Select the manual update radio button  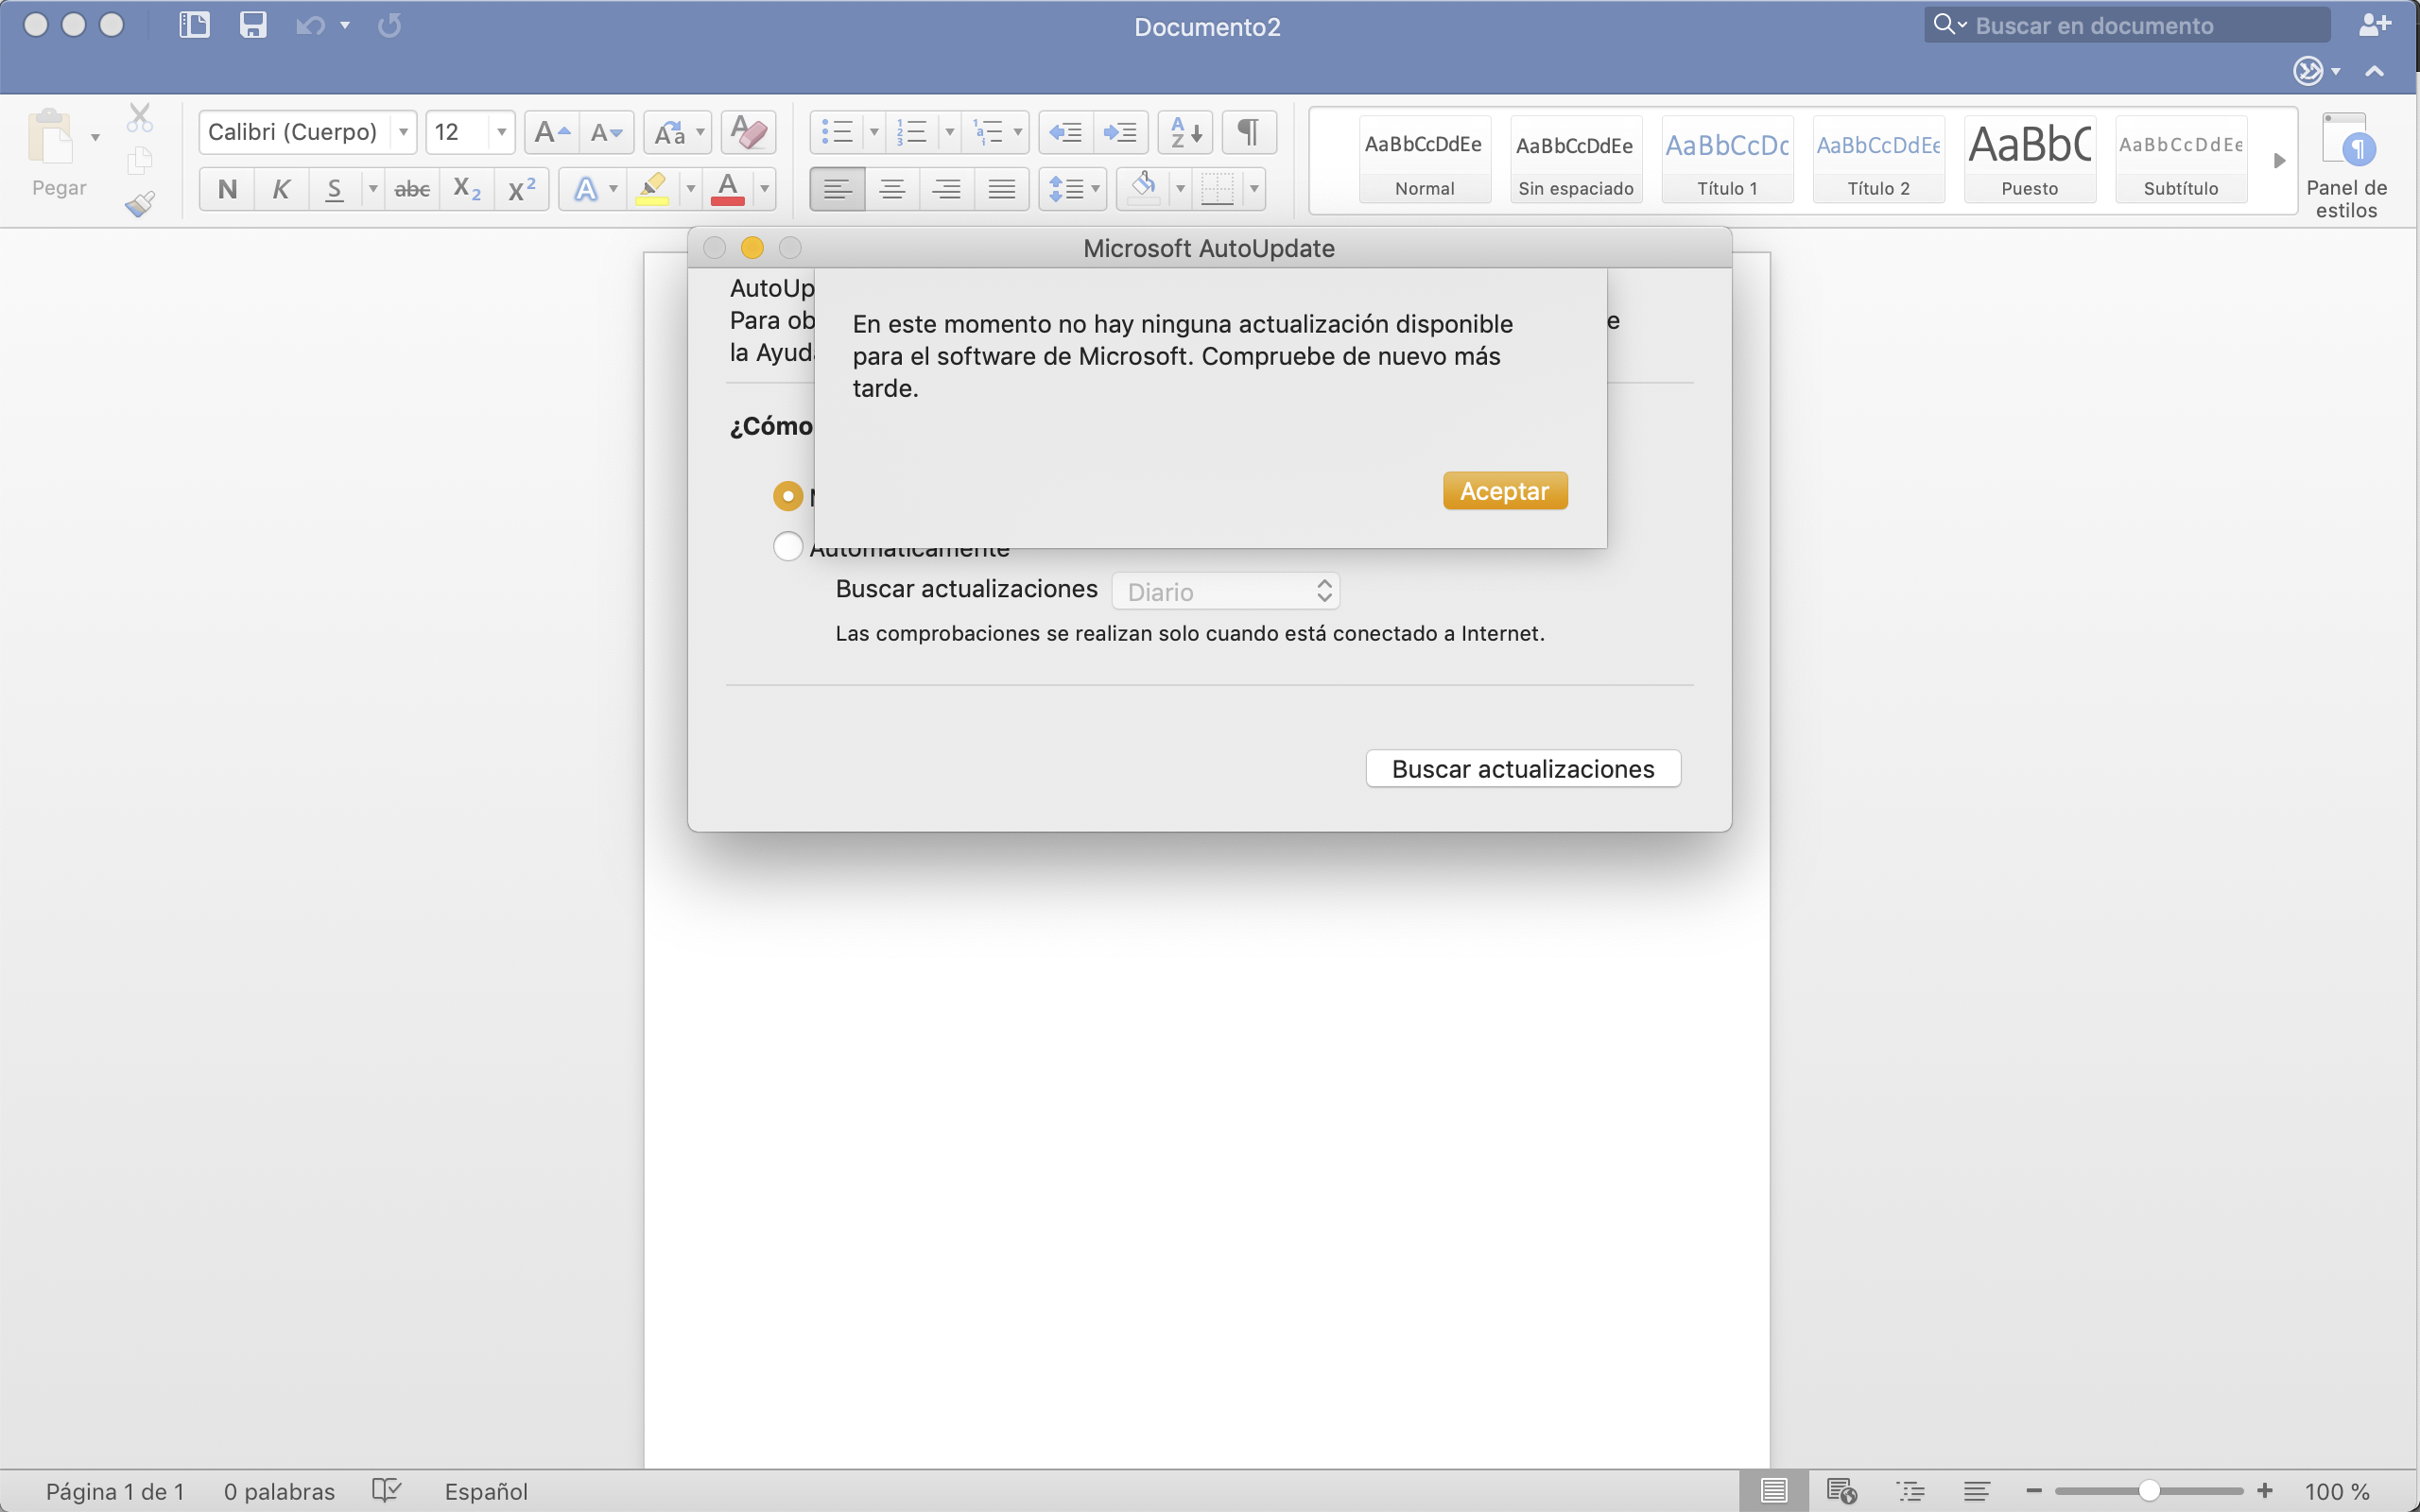click(788, 495)
